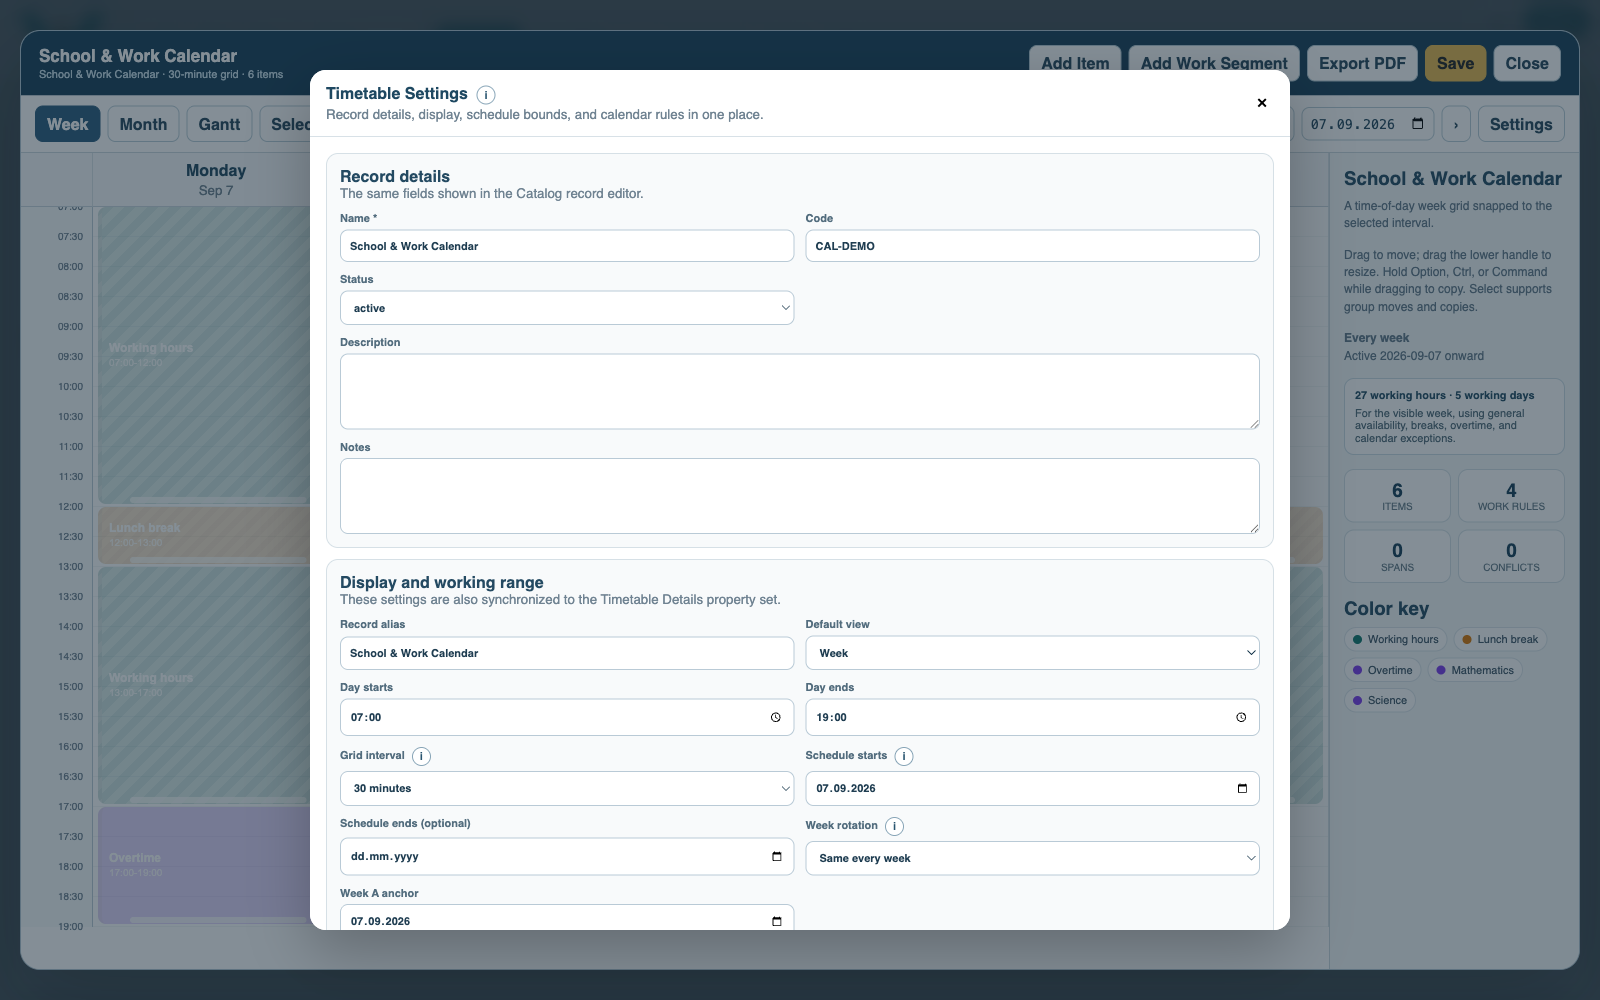
Task: Click the Add Item button
Action: pyautogui.click(x=1075, y=63)
